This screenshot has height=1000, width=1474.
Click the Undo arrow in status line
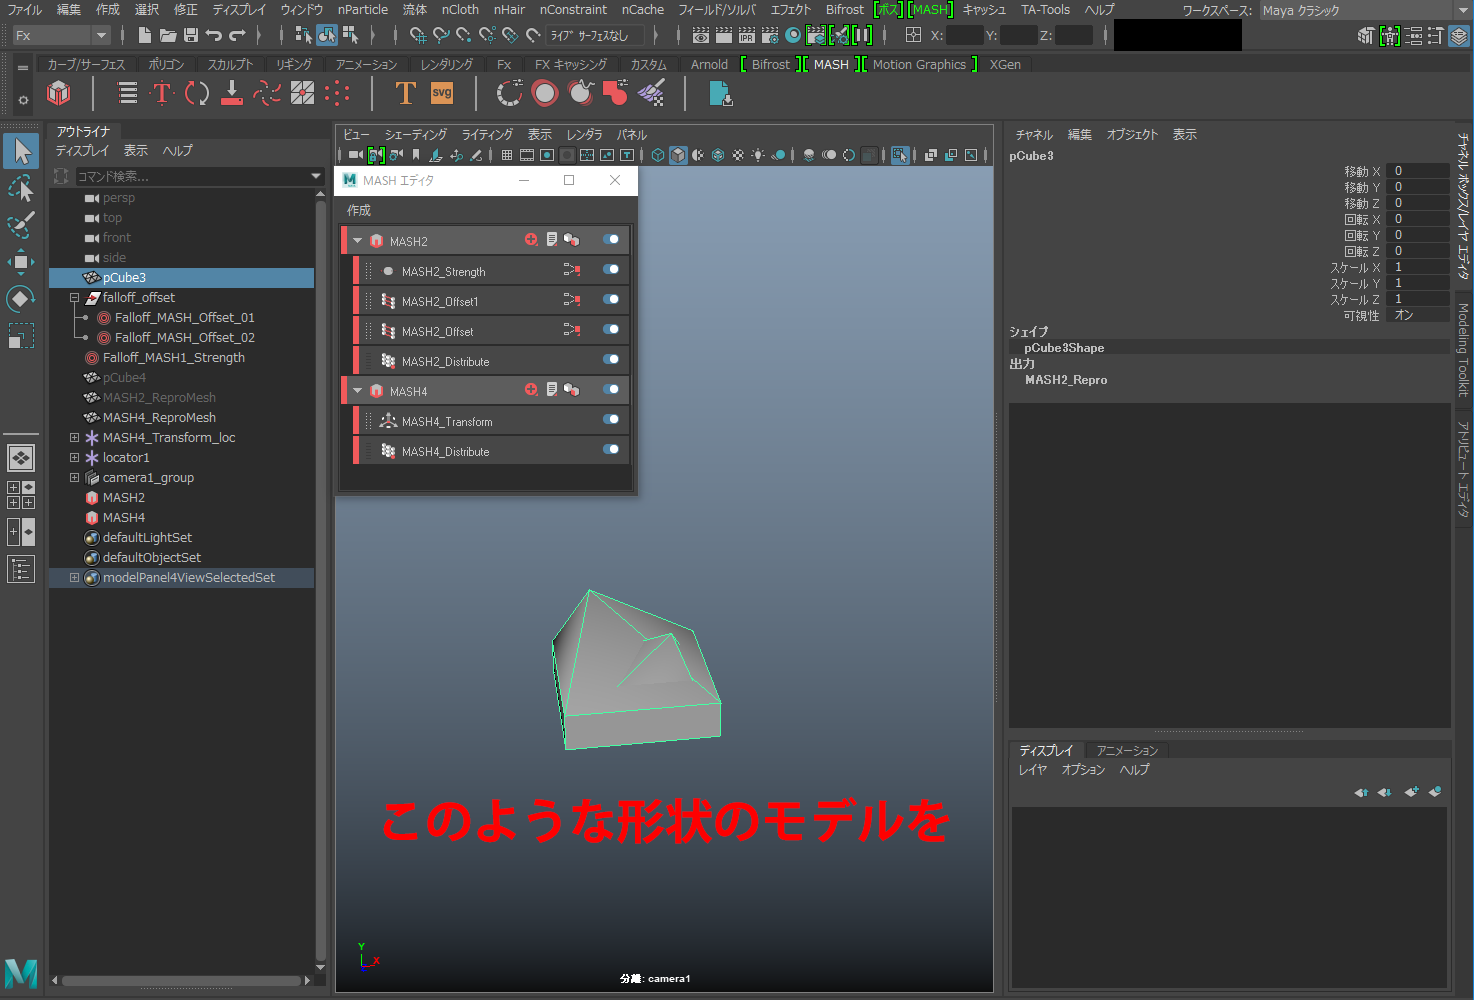point(214,35)
